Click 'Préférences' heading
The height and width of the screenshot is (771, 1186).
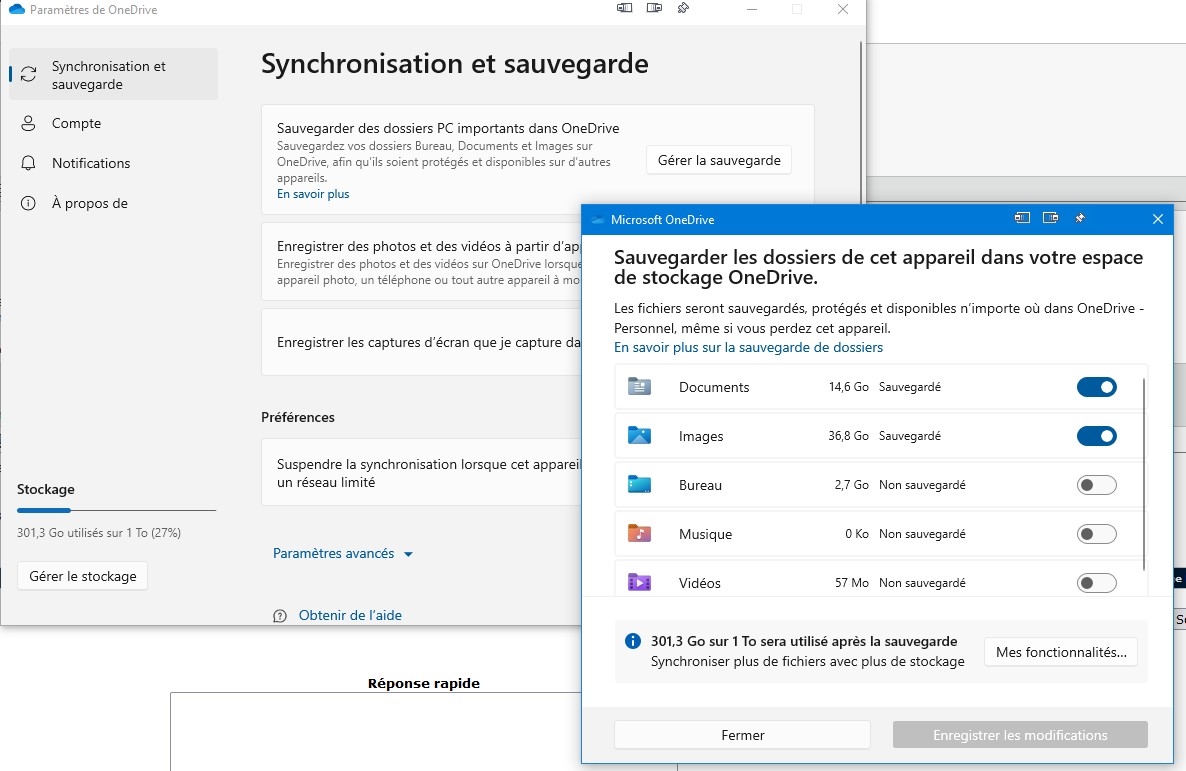pos(298,418)
